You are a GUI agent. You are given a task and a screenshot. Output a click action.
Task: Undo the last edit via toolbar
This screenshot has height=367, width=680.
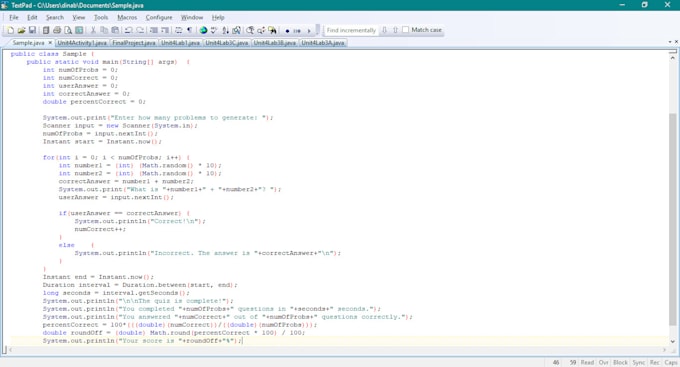tap(129, 30)
